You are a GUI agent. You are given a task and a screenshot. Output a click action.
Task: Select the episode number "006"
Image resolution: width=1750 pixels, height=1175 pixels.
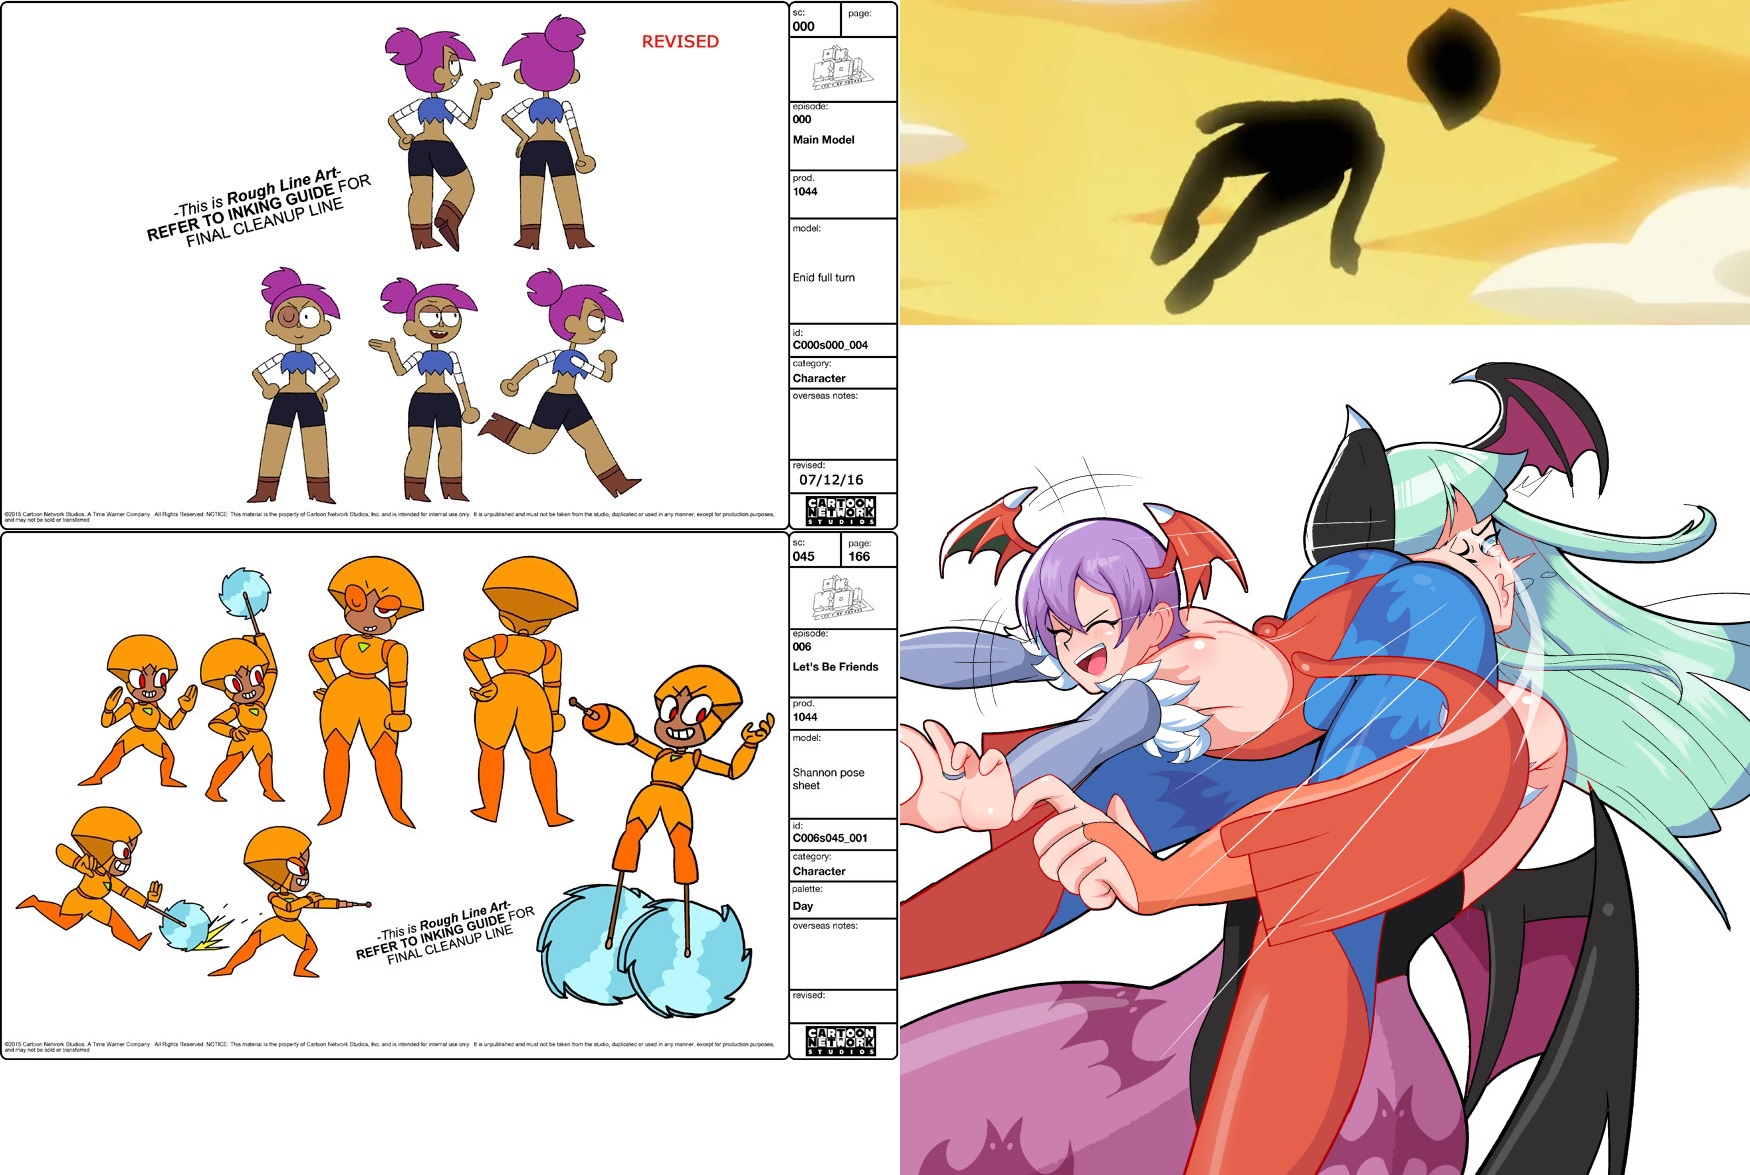click(x=802, y=647)
